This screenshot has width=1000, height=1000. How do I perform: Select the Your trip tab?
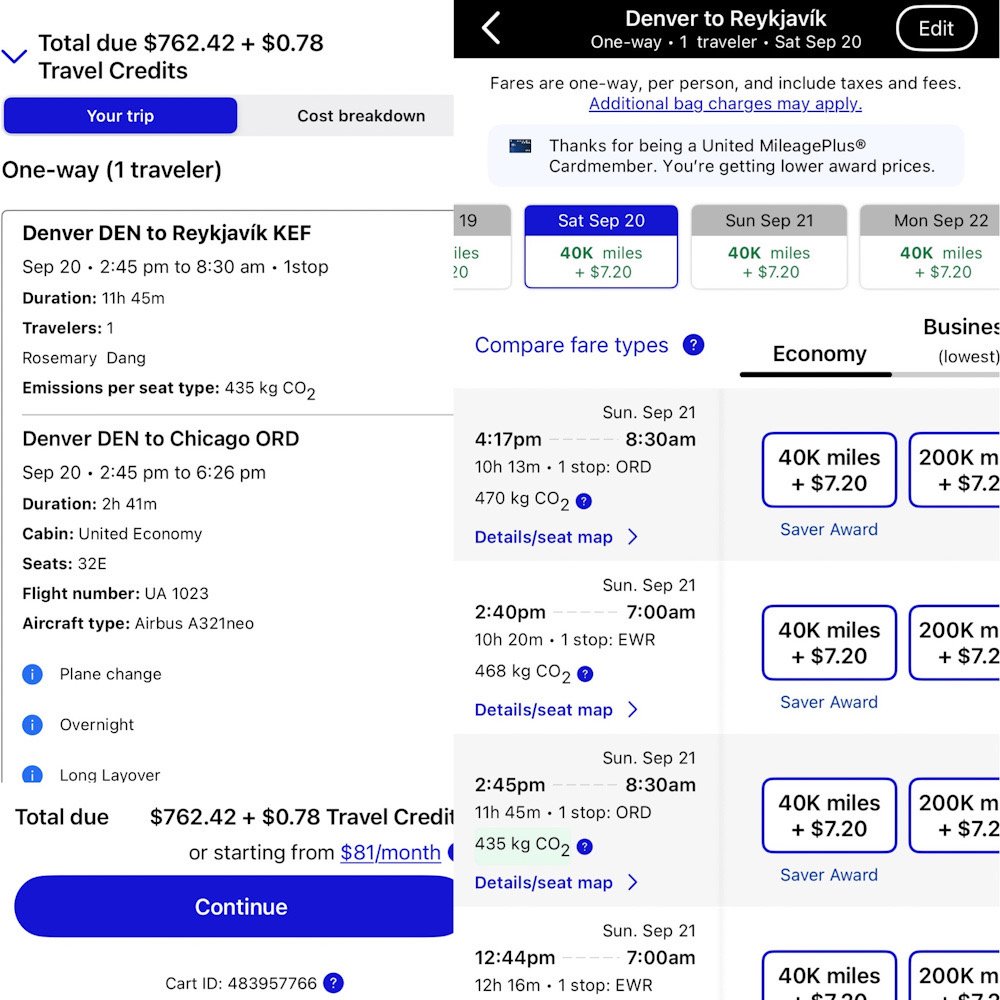[x=120, y=116]
